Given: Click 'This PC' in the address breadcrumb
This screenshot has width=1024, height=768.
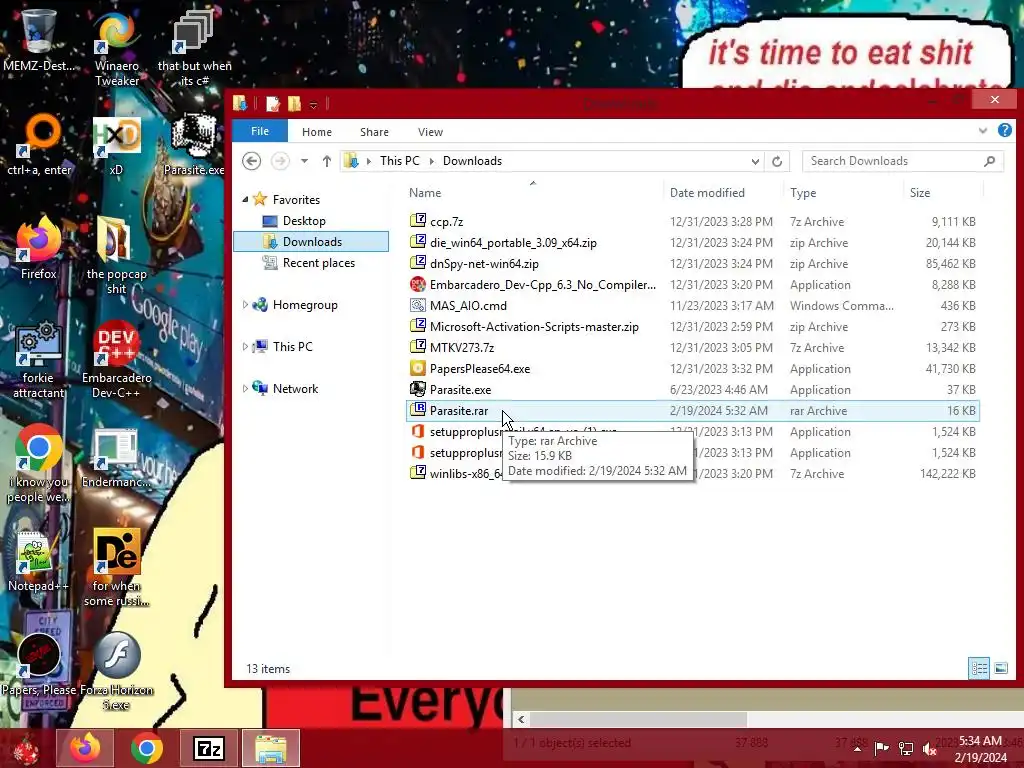Looking at the screenshot, I should coord(400,161).
